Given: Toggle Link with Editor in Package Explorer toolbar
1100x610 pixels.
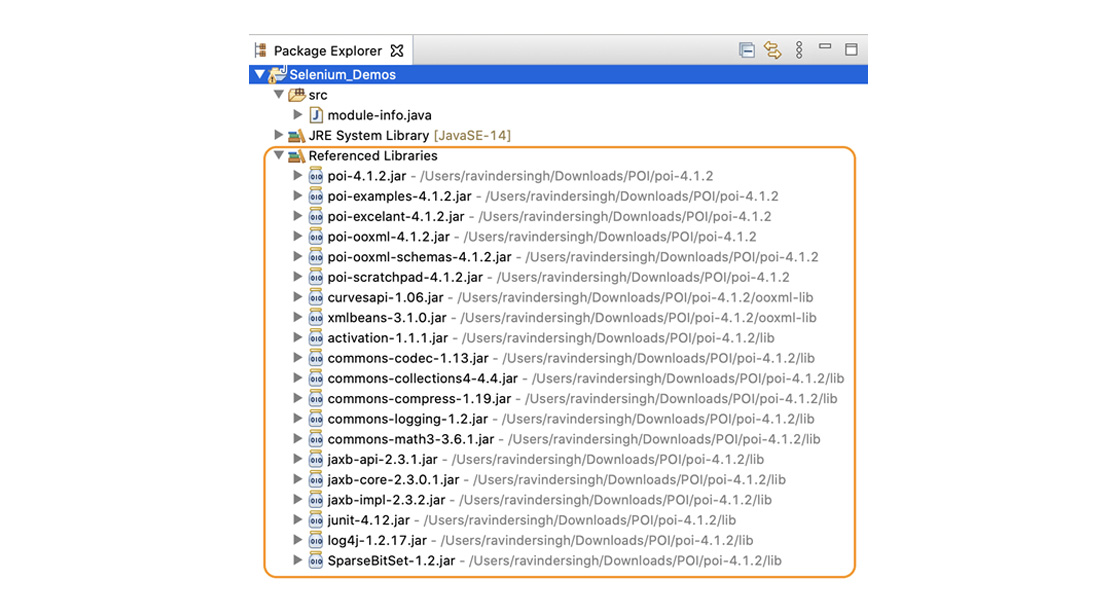Looking at the screenshot, I should (x=772, y=49).
